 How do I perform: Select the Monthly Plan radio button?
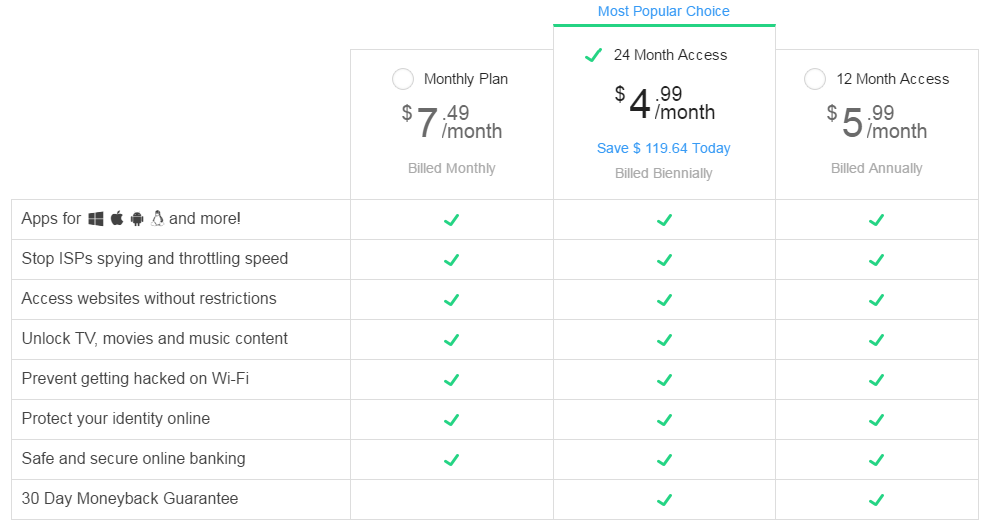pyautogui.click(x=403, y=79)
